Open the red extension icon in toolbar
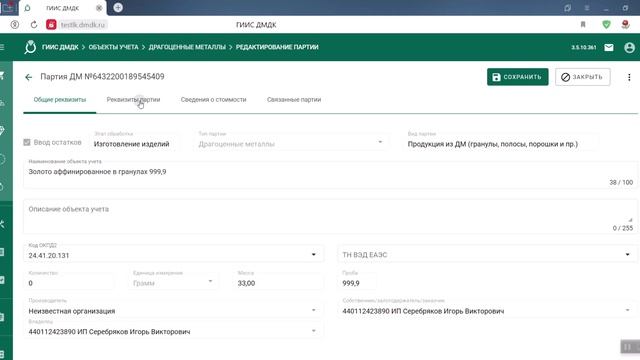Viewport: 640px width, 360px height. point(625,24)
